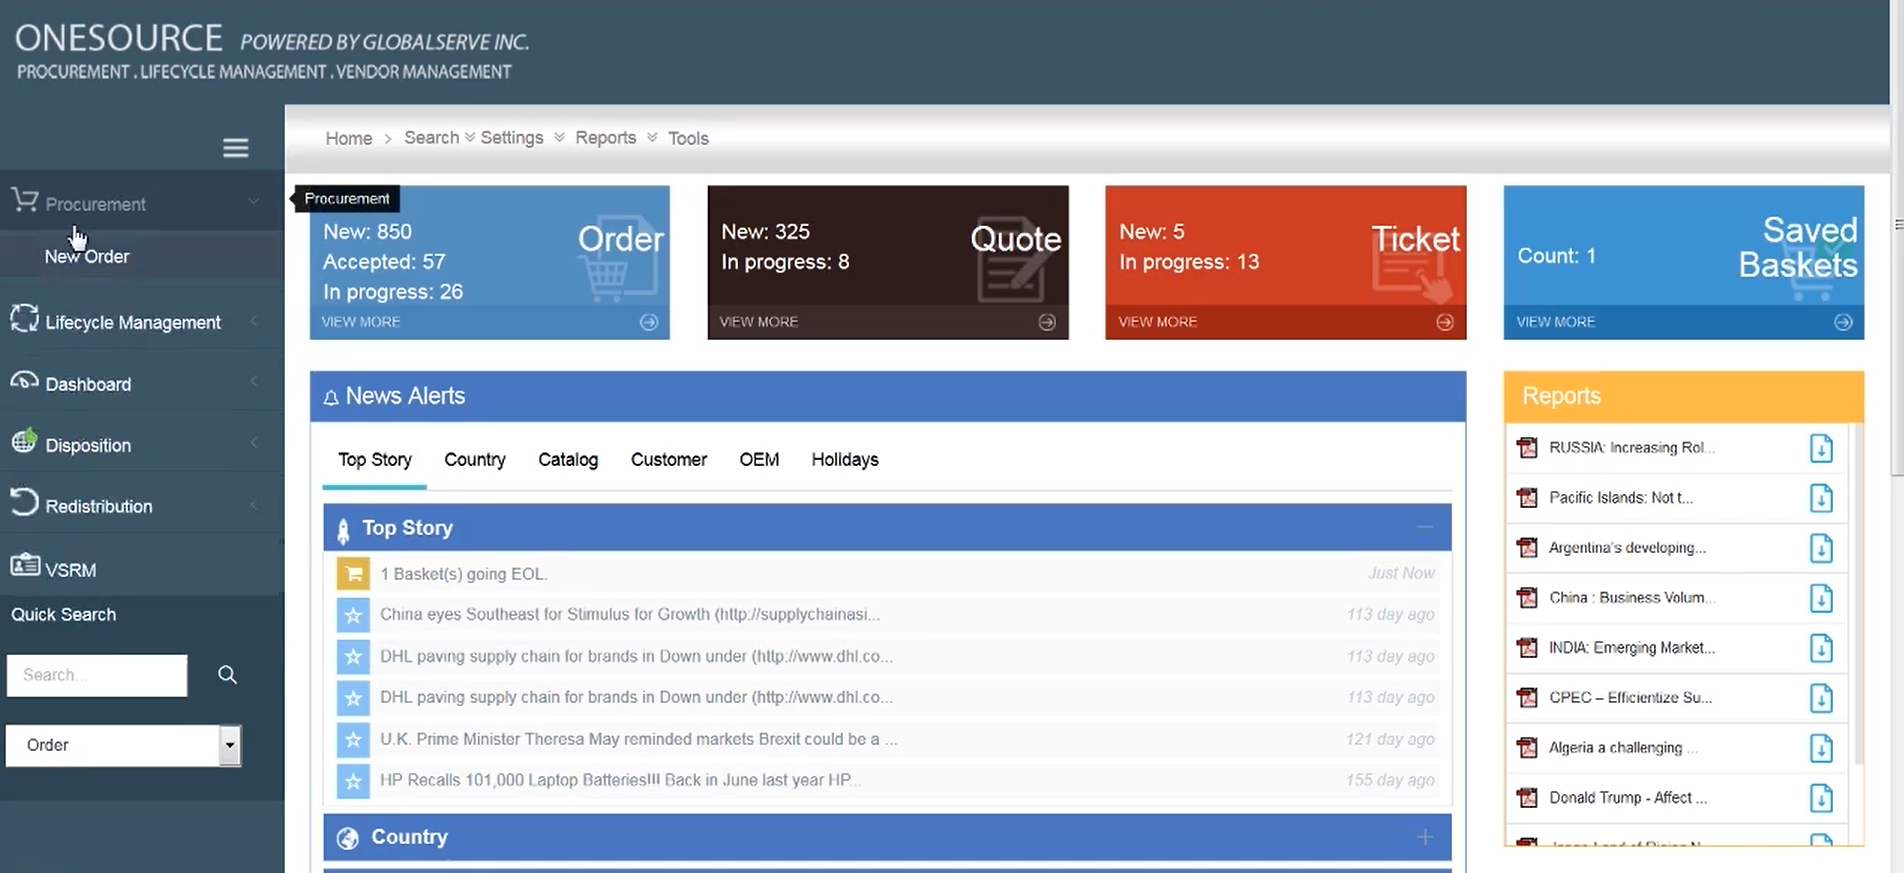Click the 'New: 850' order count text

[x=367, y=231]
